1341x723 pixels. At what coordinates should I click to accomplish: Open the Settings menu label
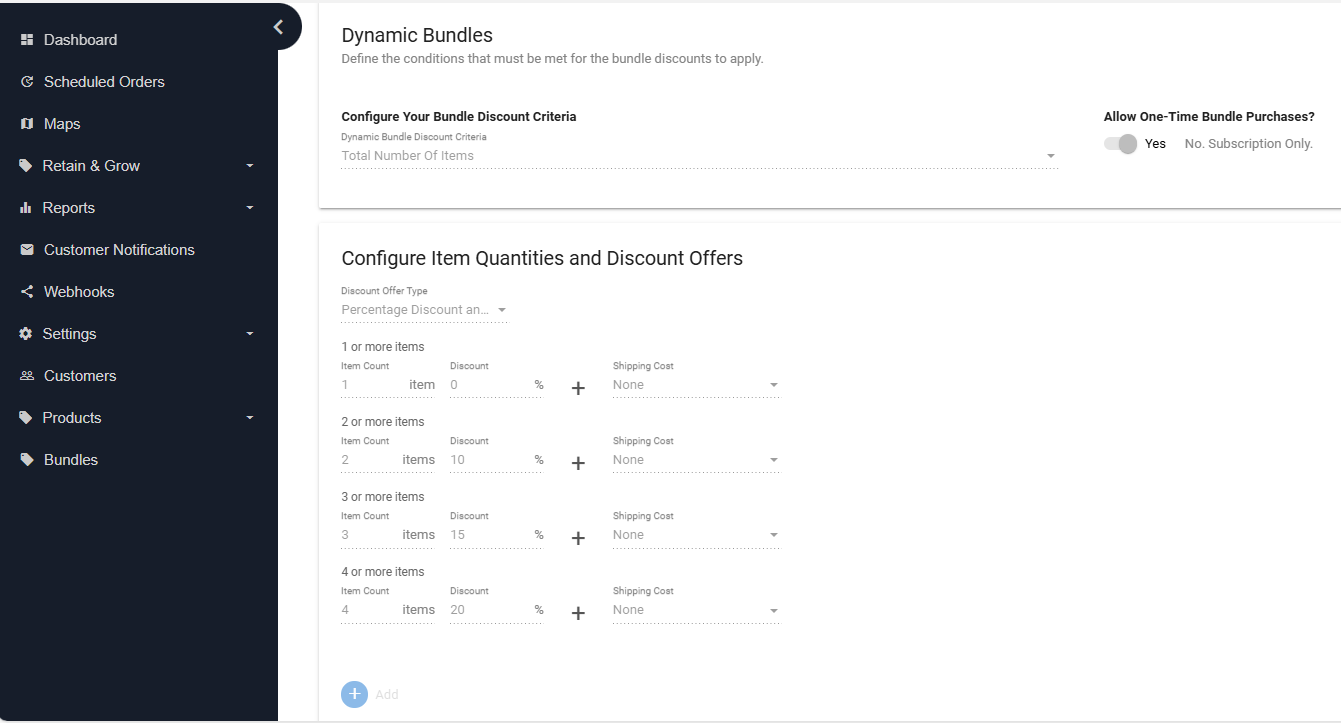coord(70,334)
